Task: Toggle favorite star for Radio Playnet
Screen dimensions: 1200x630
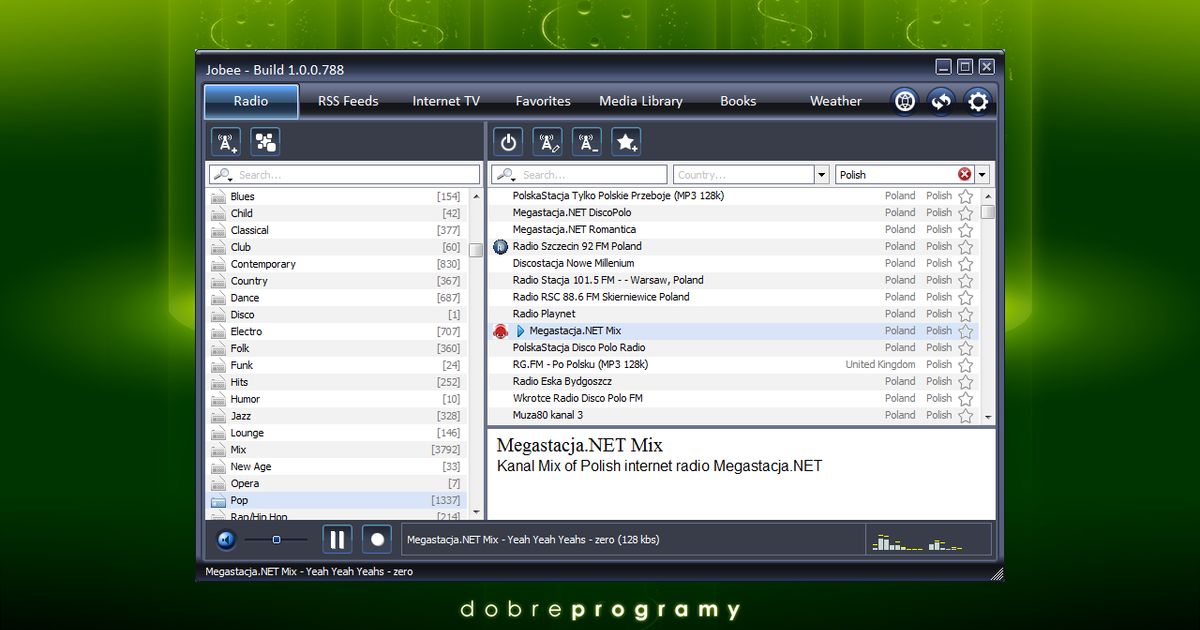Action: pyautogui.click(x=965, y=314)
